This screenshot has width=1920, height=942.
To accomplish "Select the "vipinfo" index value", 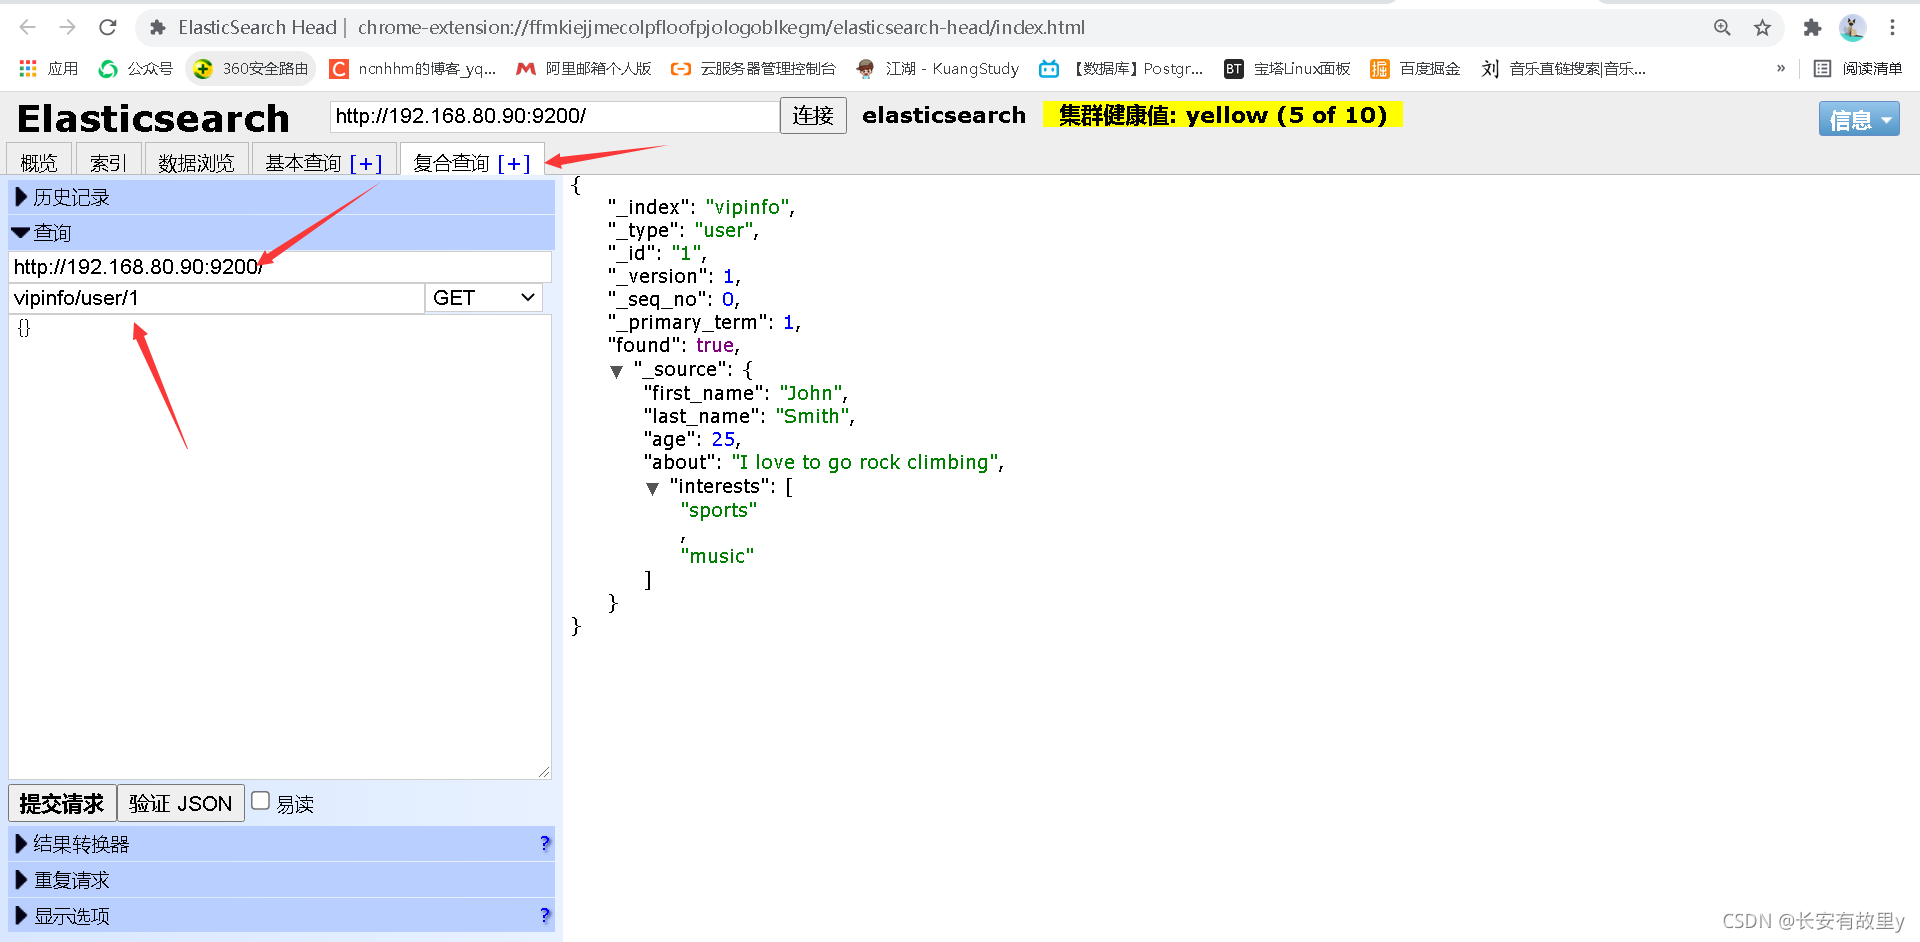I will tap(749, 207).
